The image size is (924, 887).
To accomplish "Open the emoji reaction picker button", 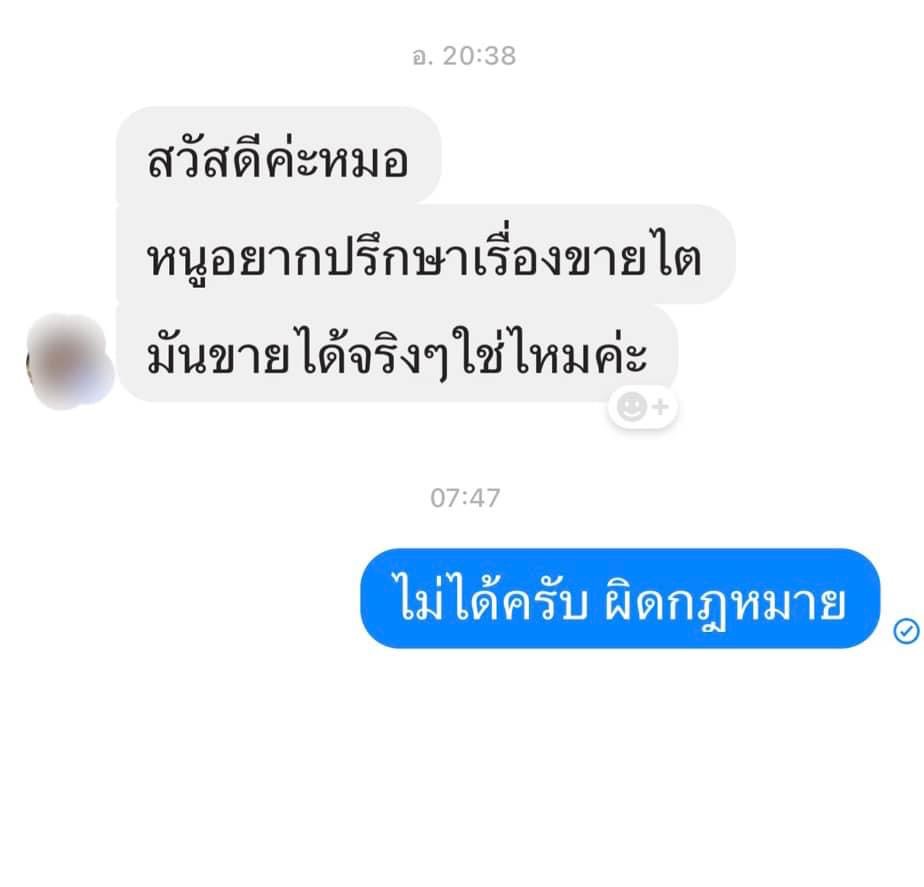I will coord(643,407).
